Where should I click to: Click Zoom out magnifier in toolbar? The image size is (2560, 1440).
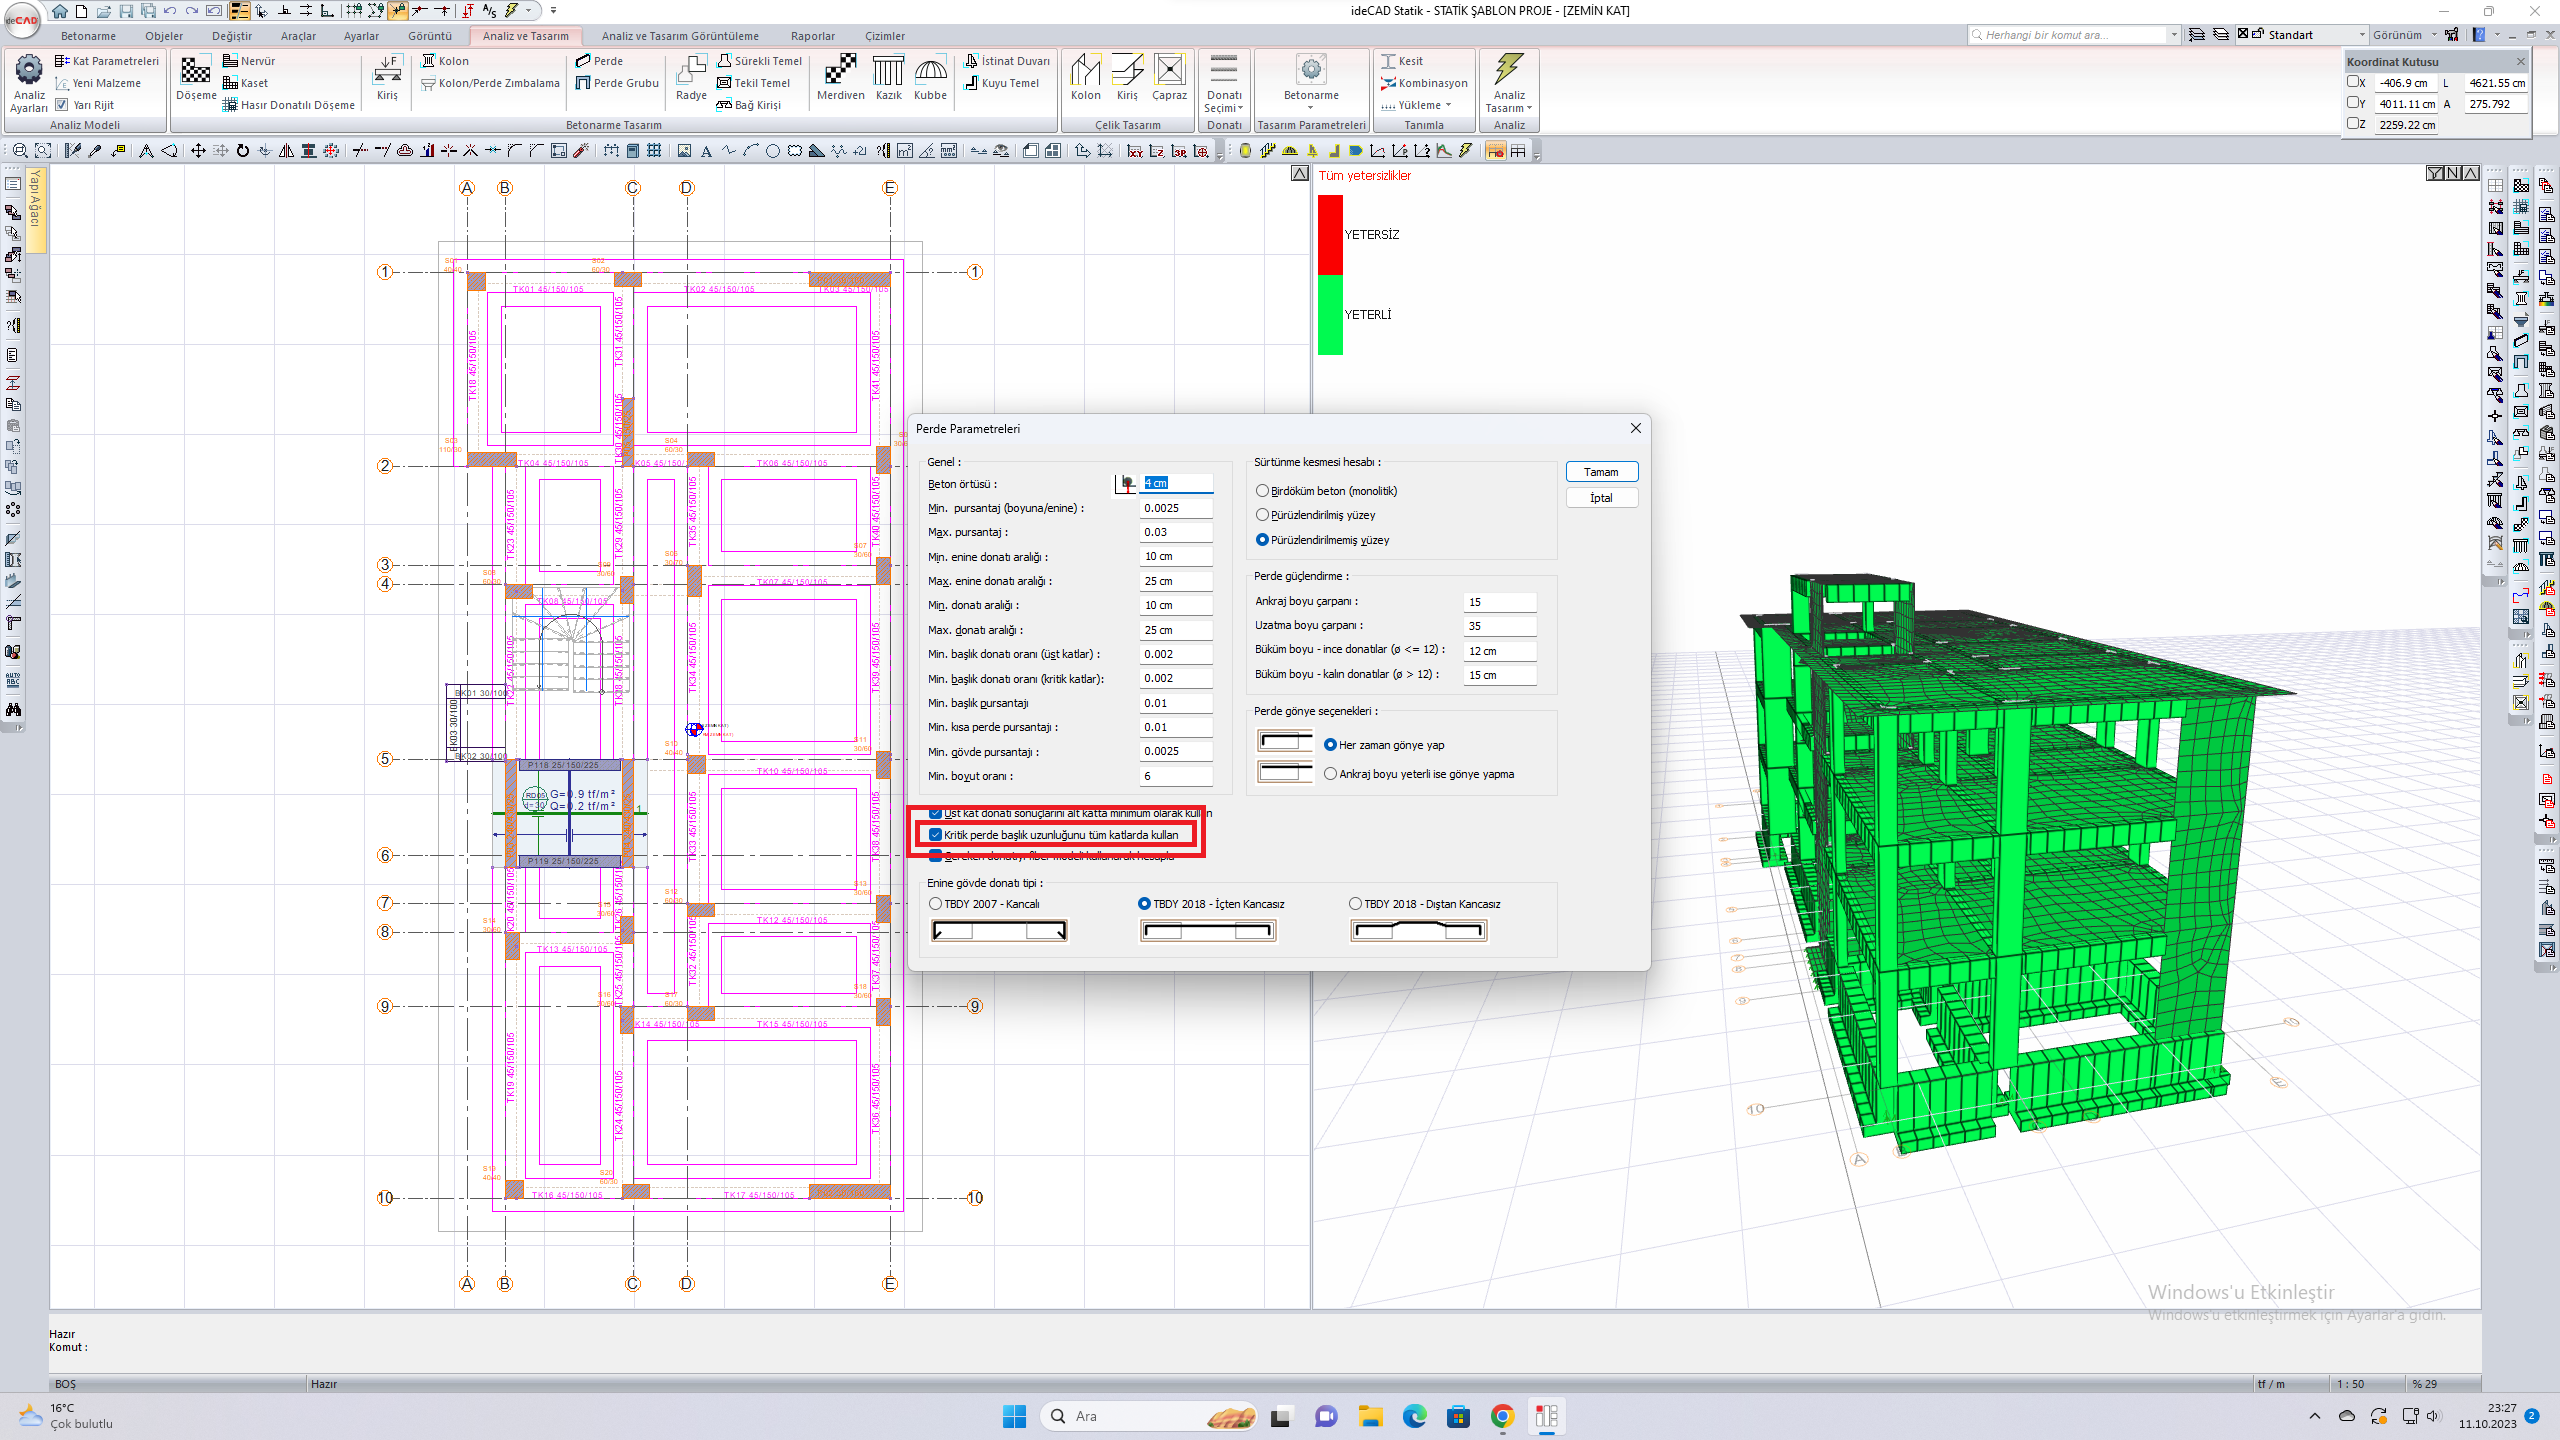click(20, 151)
